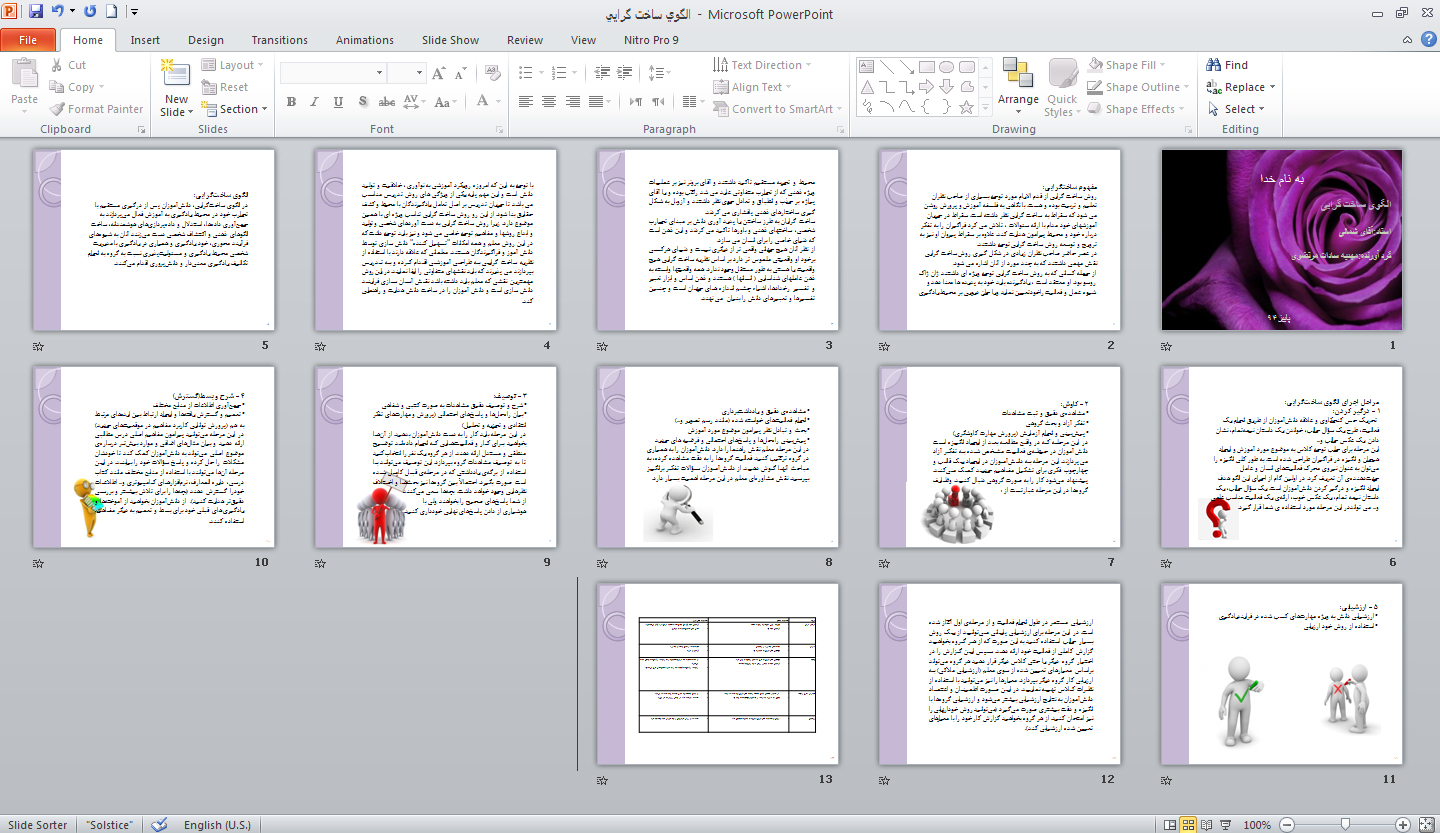Open the Slide Show tab
1440x833 pixels.
coord(450,40)
